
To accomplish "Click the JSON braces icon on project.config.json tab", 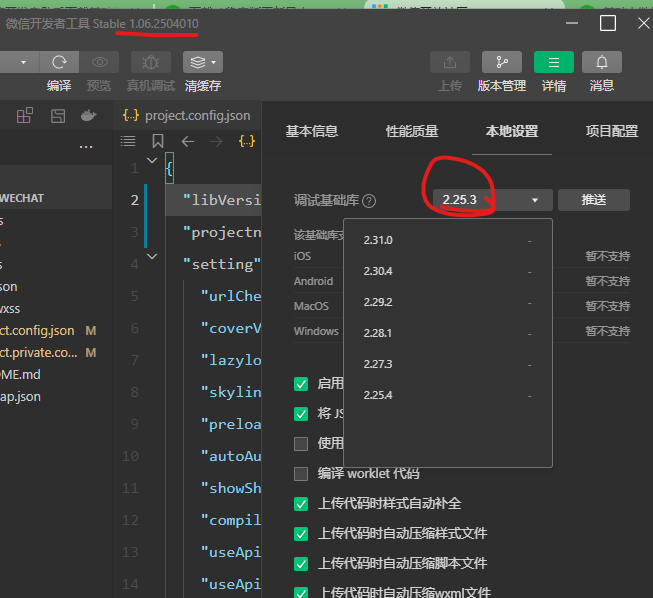I will [x=131, y=115].
